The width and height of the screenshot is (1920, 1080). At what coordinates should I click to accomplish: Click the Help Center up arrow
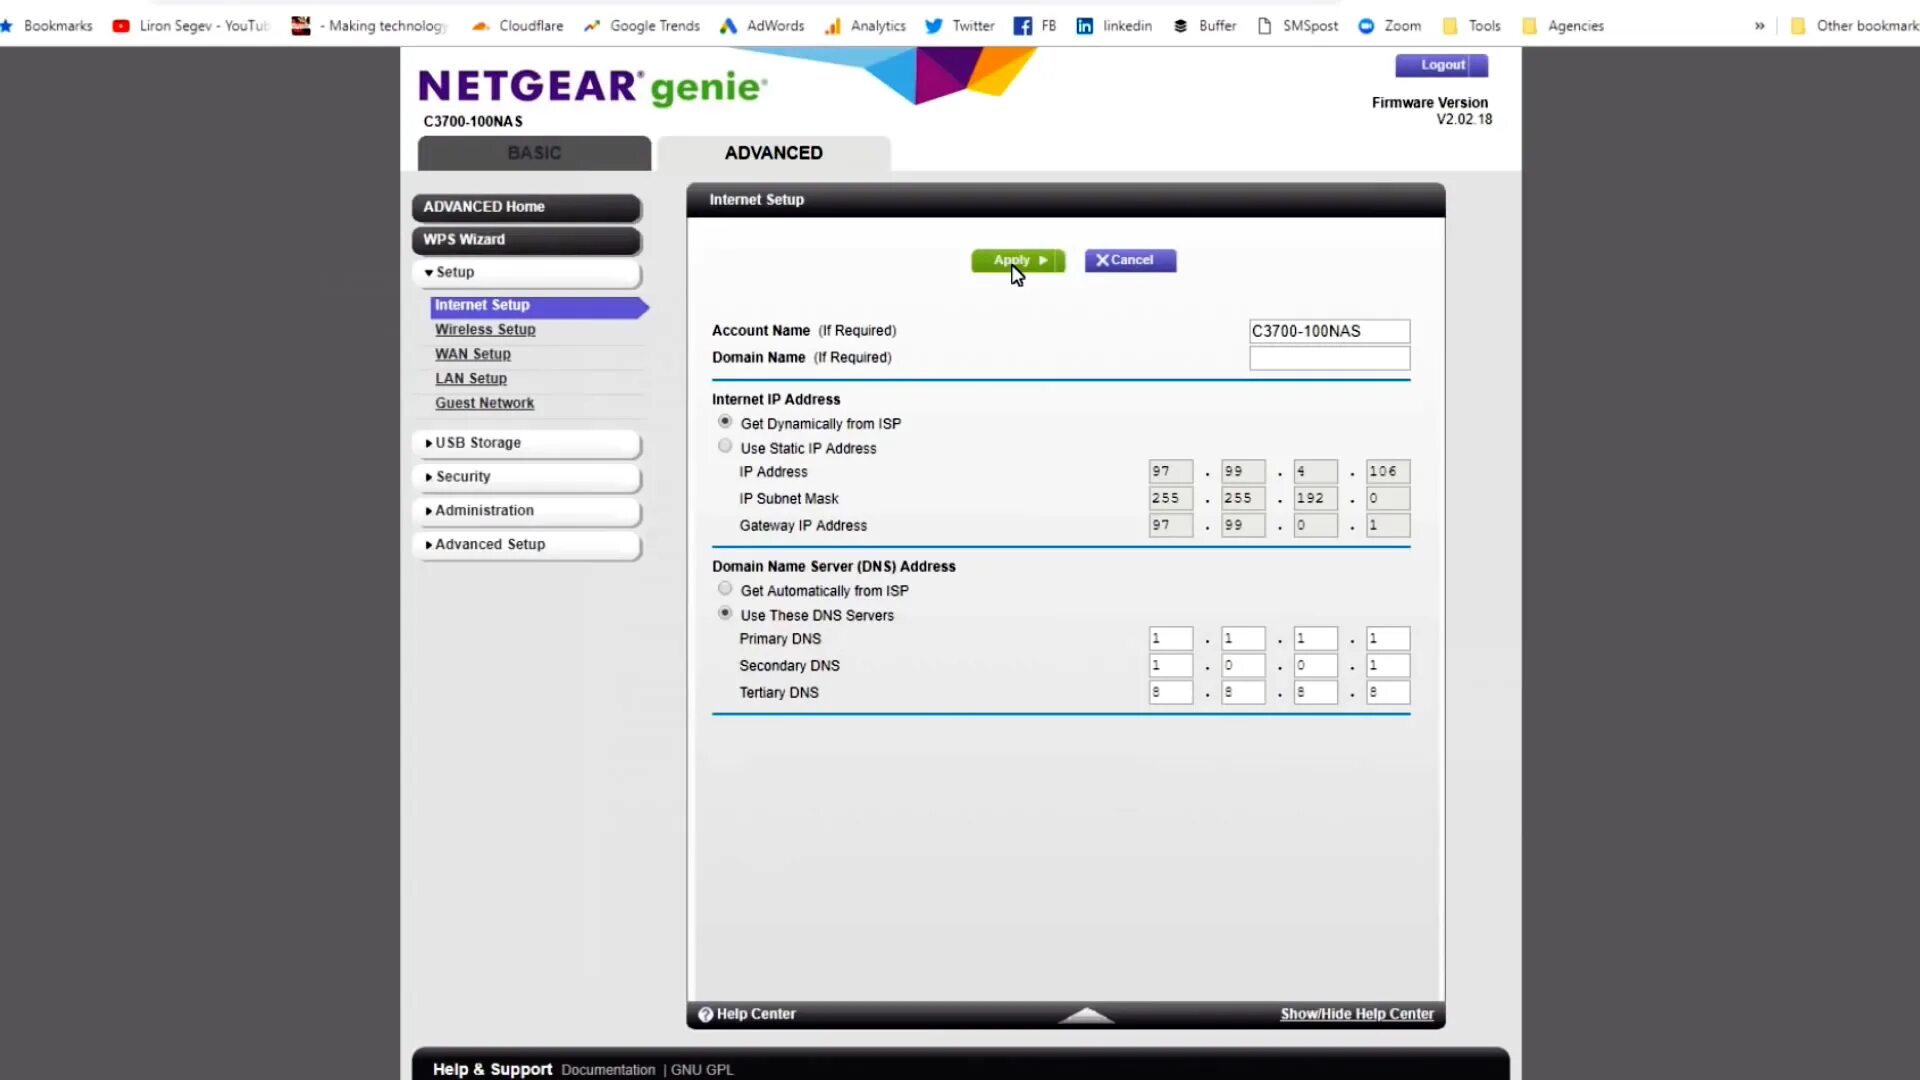(x=1086, y=1015)
